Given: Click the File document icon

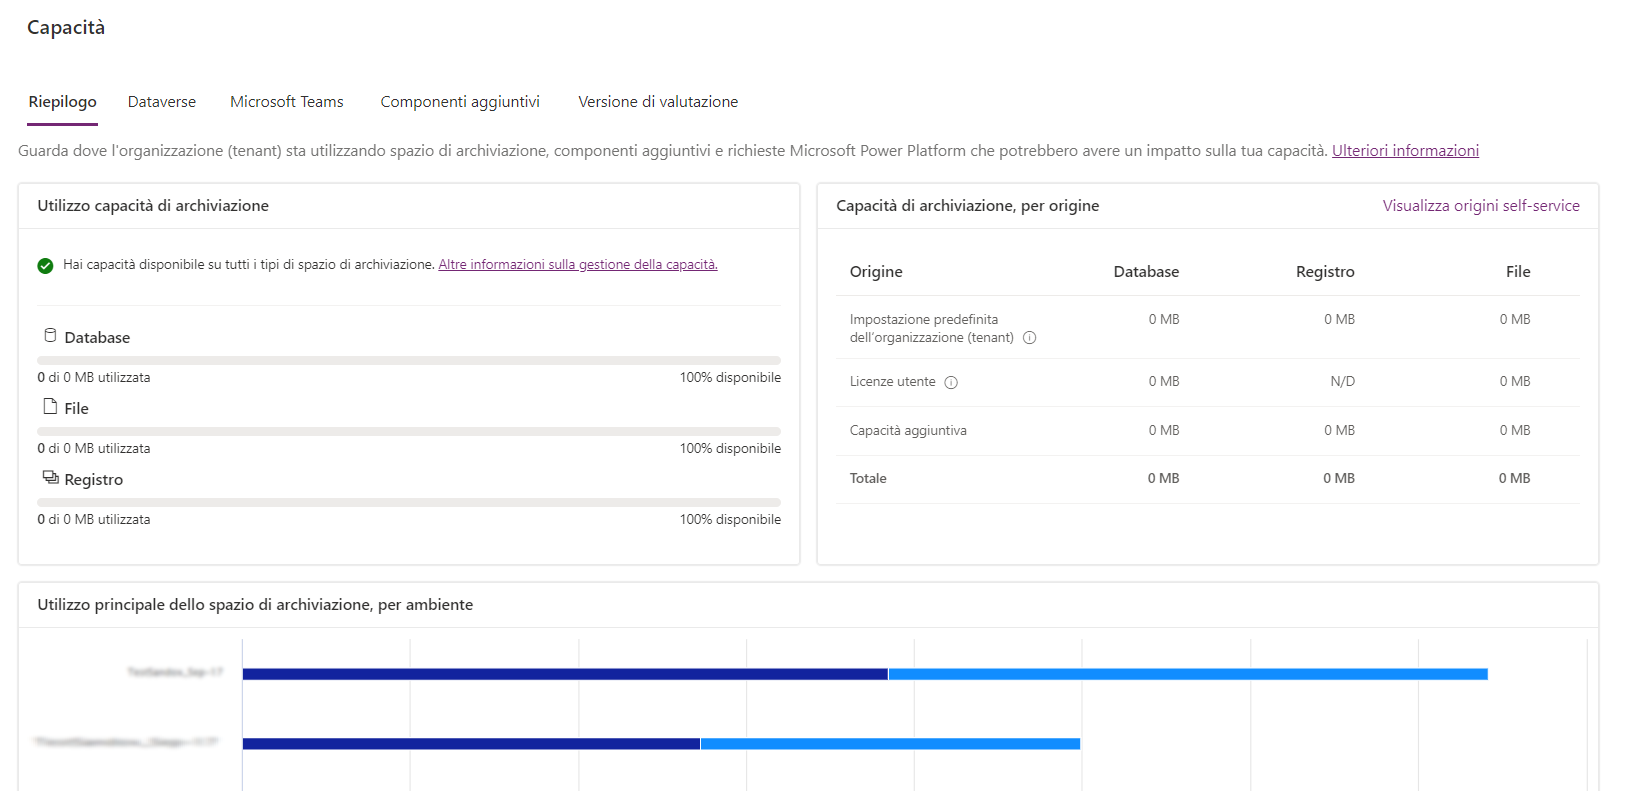Looking at the screenshot, I should tap(50, 406).
